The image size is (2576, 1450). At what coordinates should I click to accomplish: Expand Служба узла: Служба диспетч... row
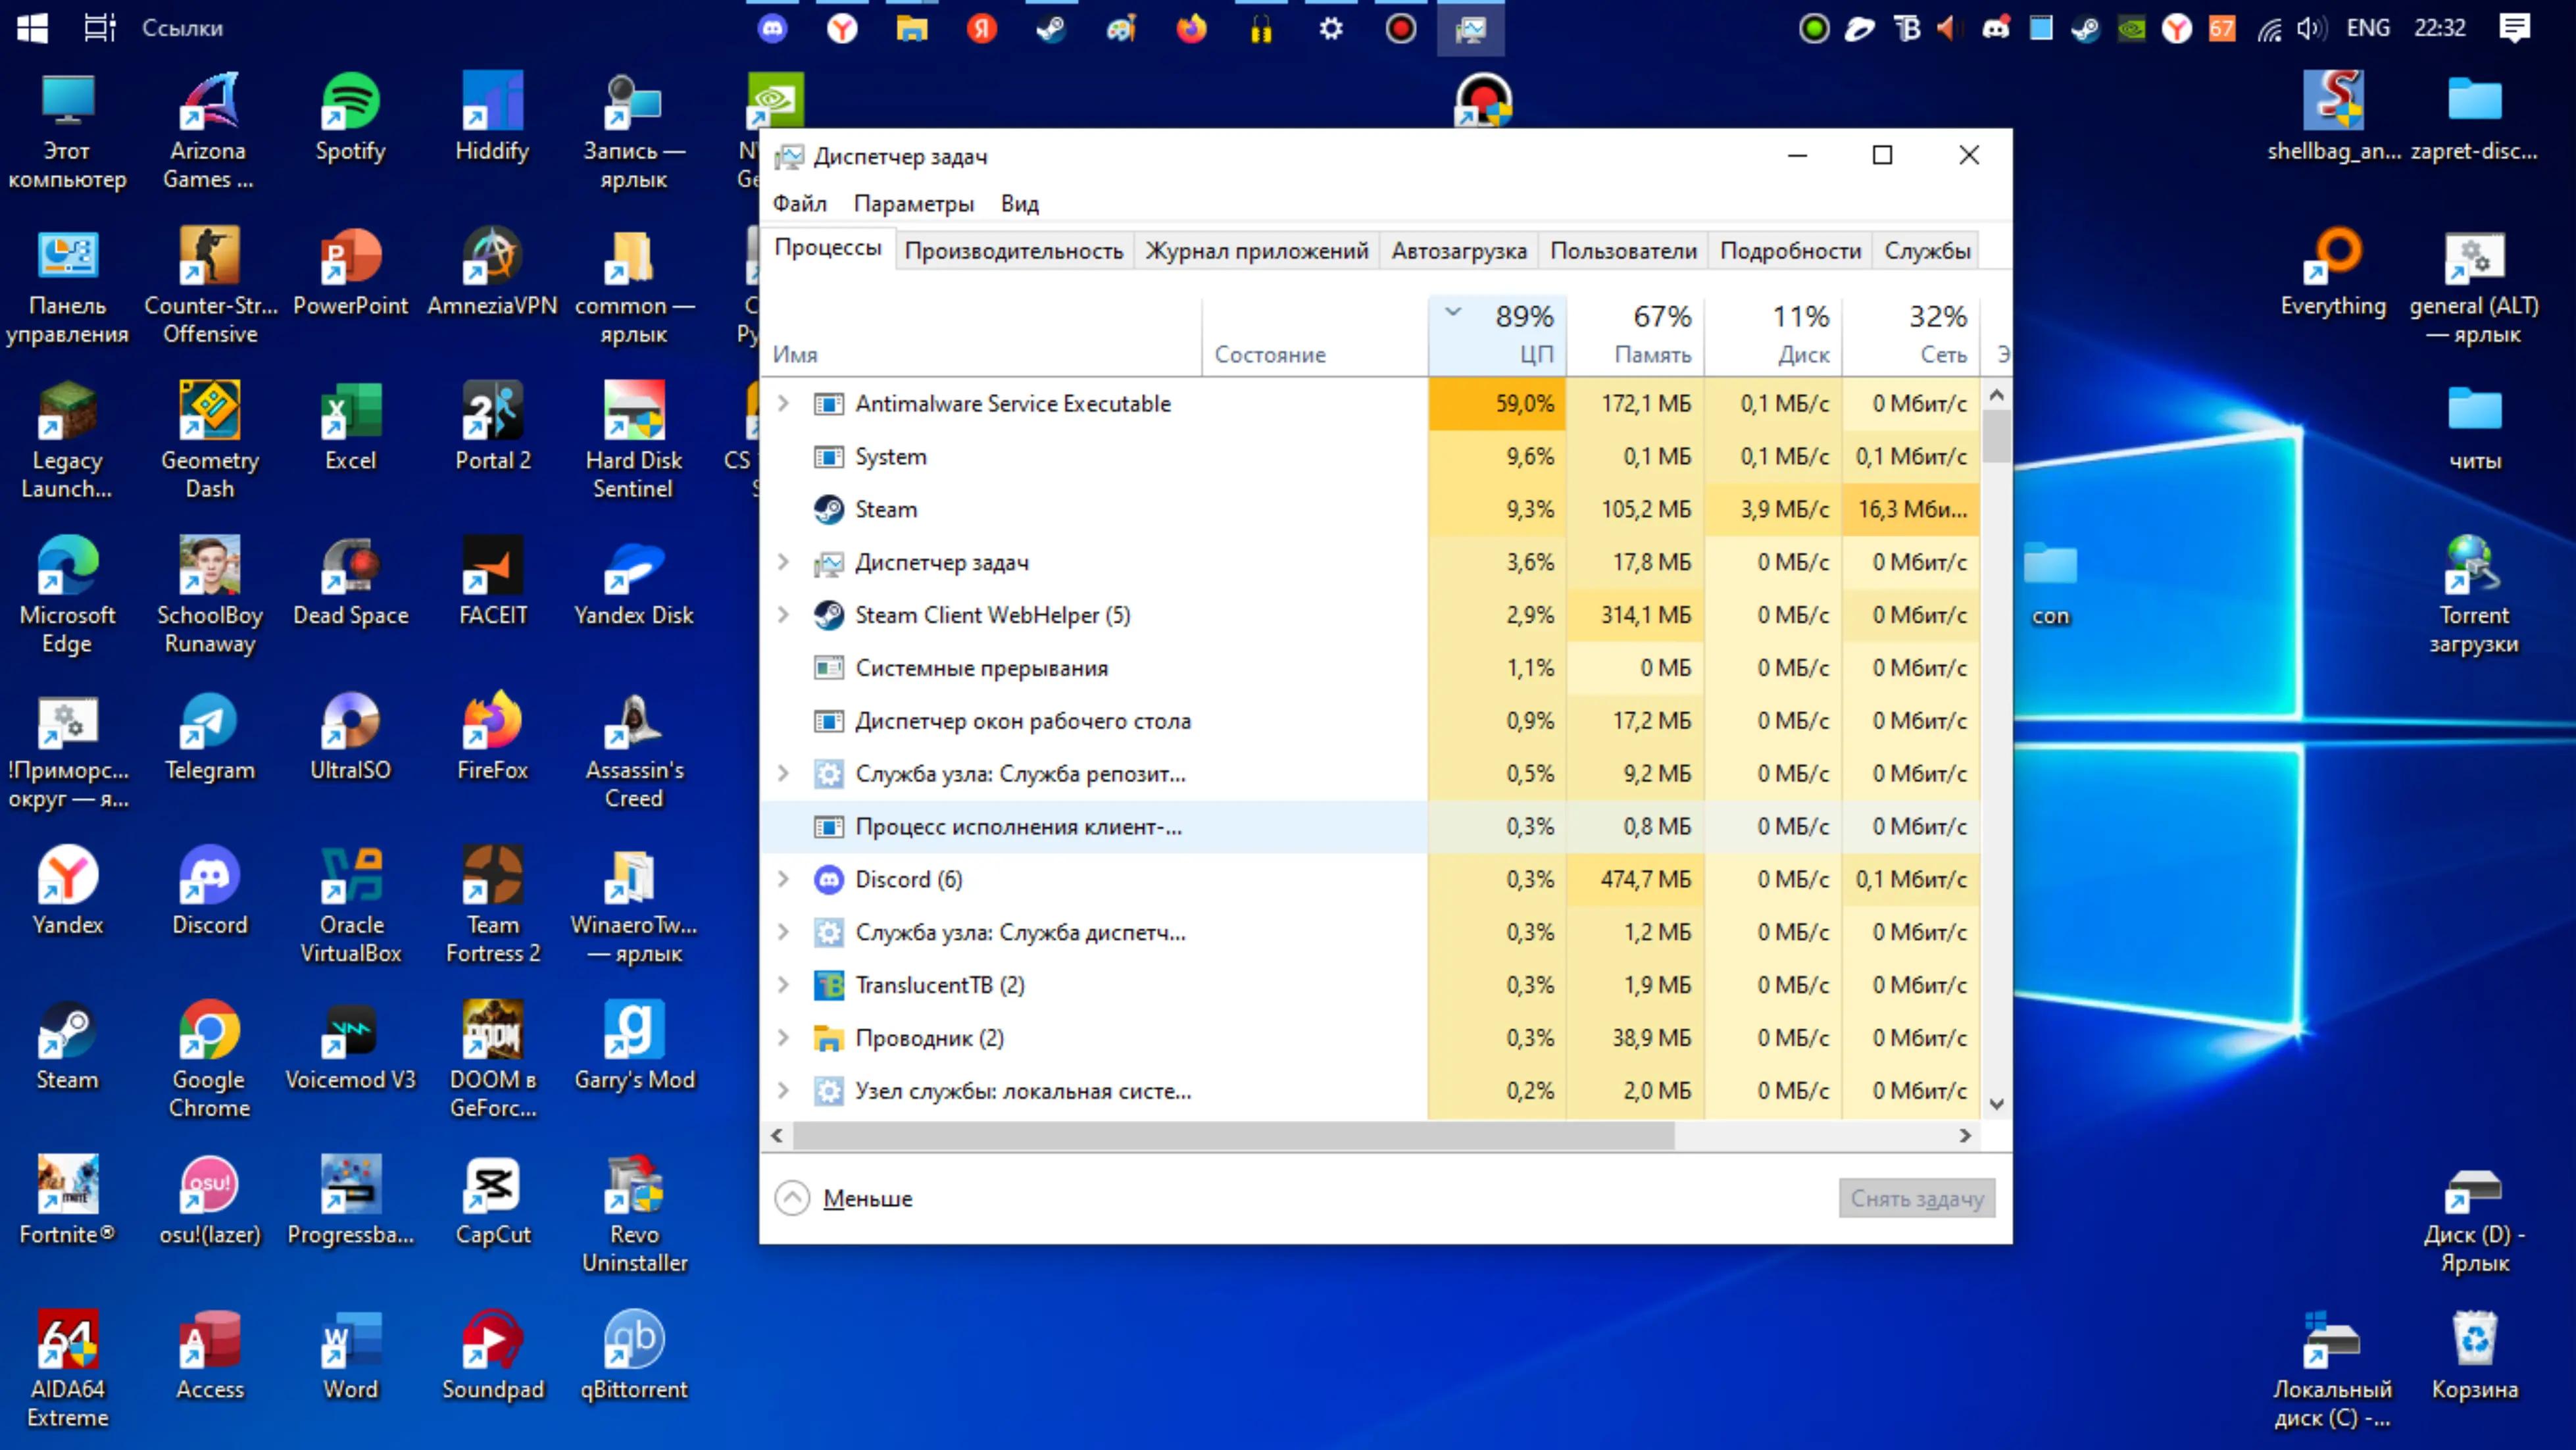[784, 932]
